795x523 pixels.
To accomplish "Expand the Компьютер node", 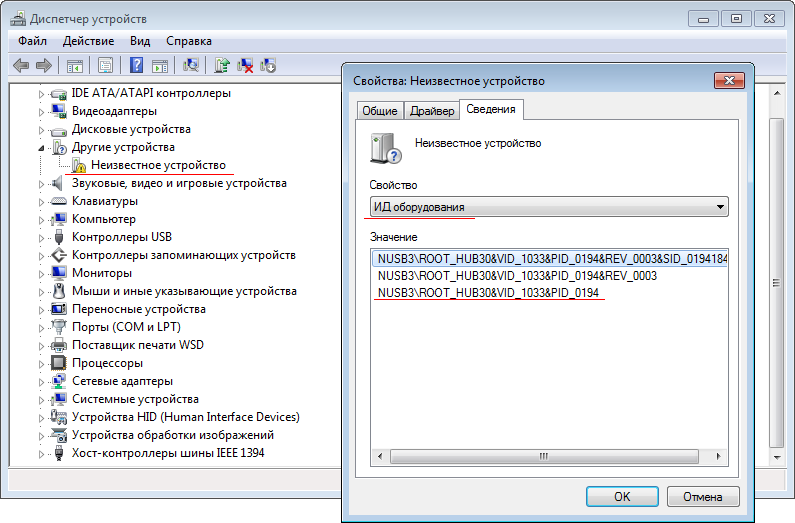I will (x=42, y=220).
